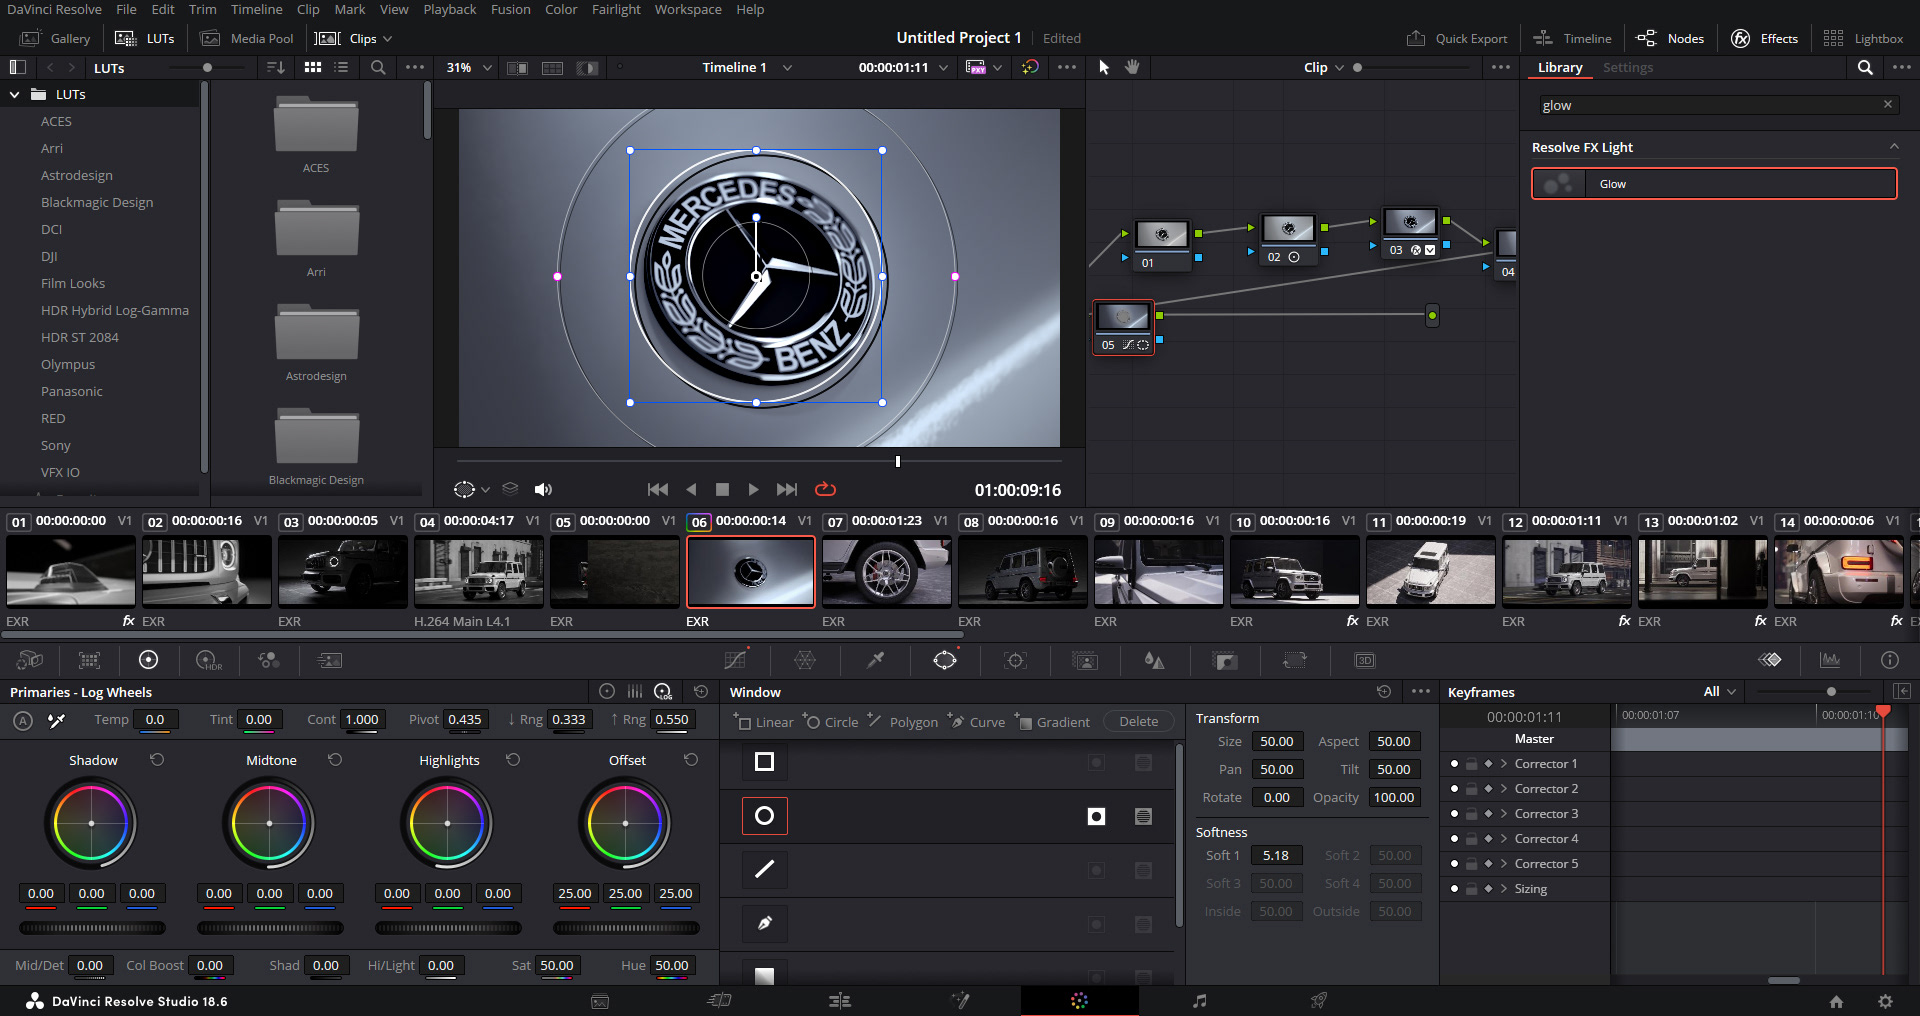Collapse the Resolve FX Light category
1920x1016 pixels.
click(x=1894, y=146)
